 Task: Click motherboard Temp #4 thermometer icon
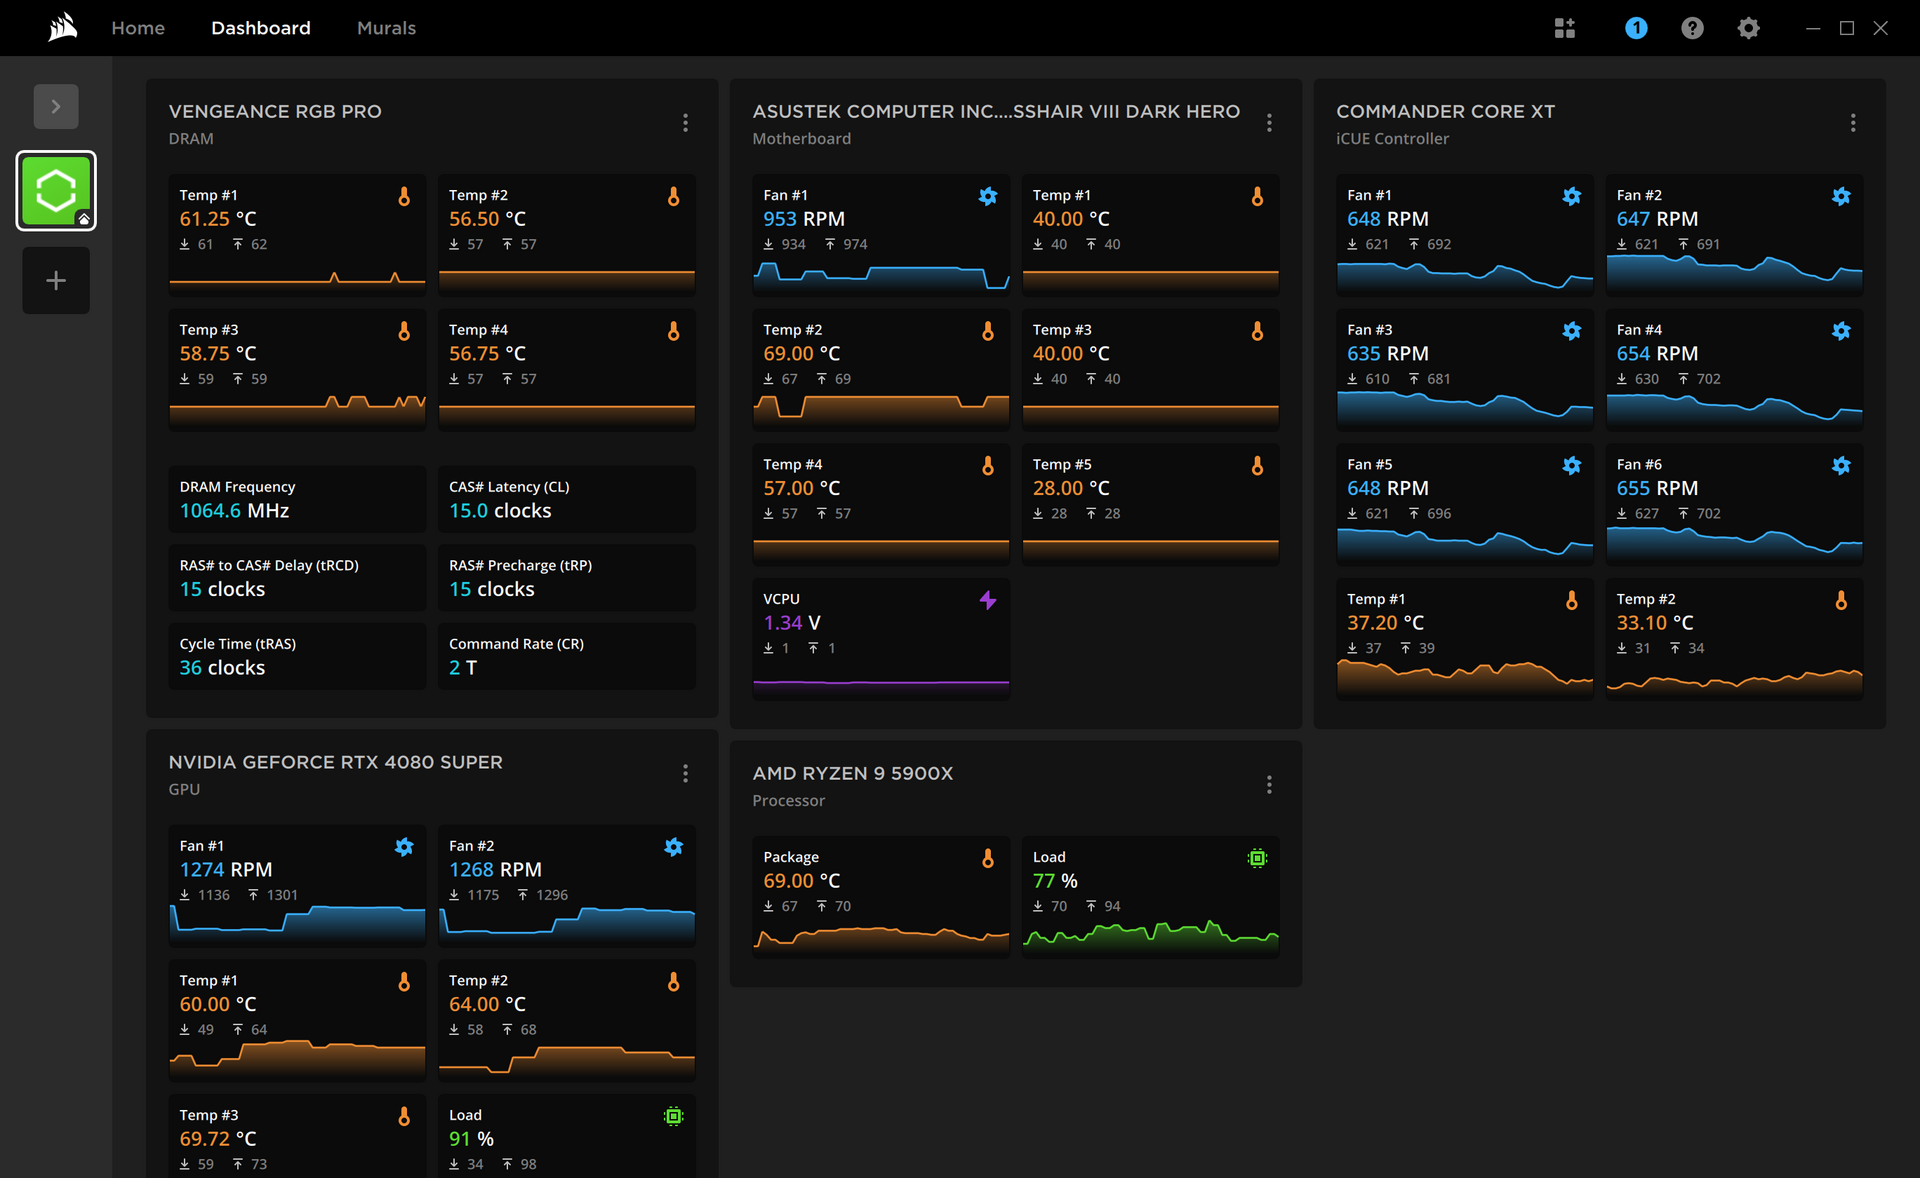(x=988, y=465)
